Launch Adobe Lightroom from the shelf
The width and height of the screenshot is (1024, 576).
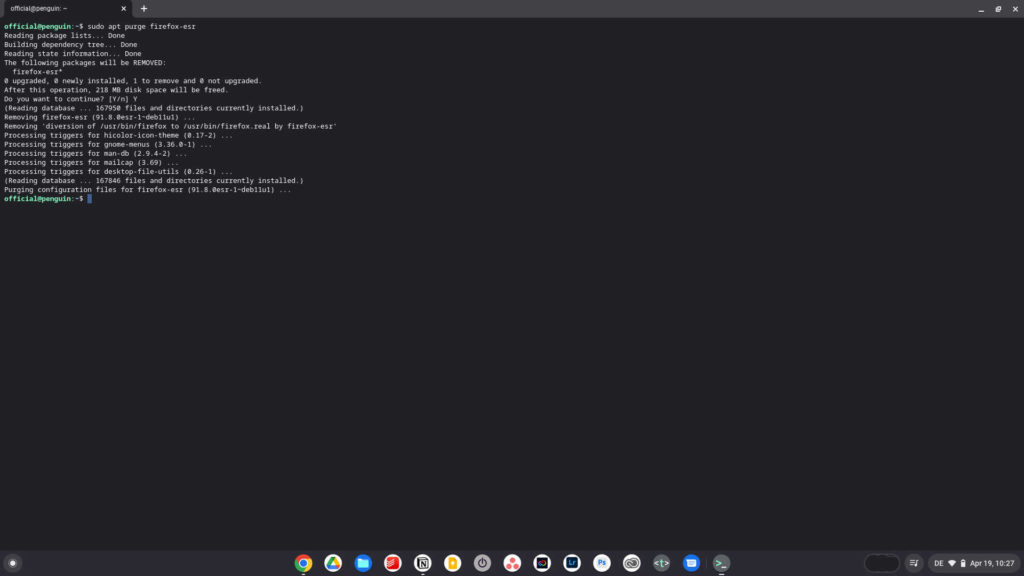[572, 563]
